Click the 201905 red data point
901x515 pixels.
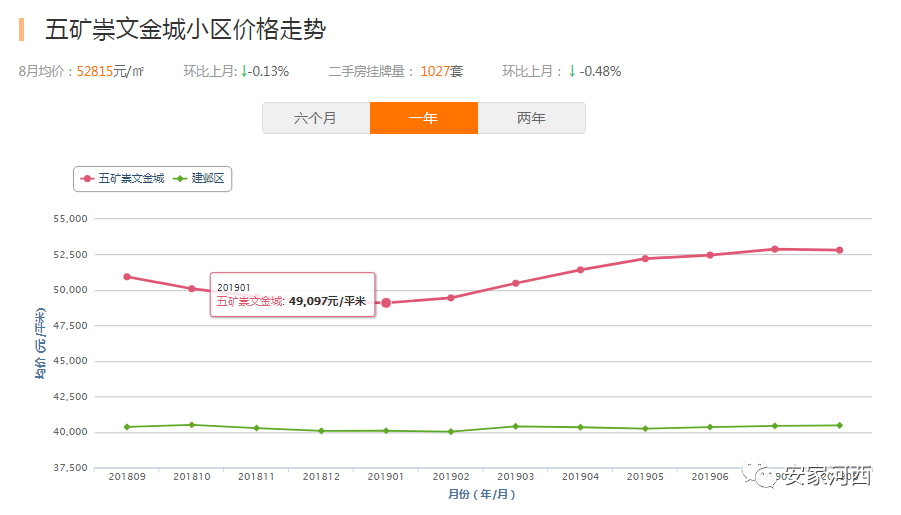645,259
